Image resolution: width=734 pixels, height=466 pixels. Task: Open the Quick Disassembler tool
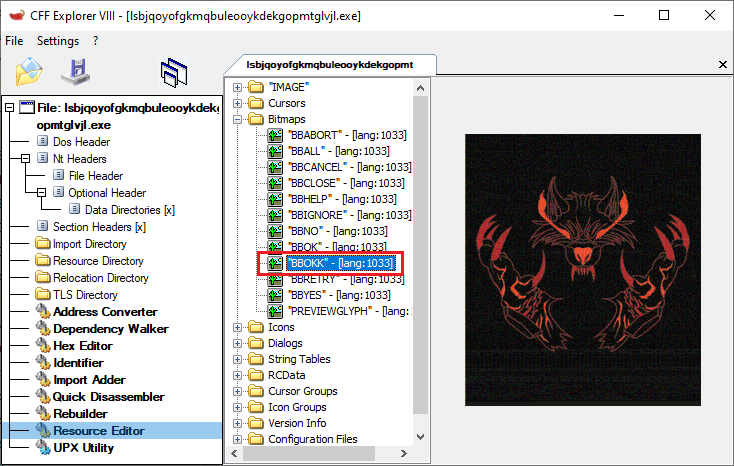click(x=108, y=396)
